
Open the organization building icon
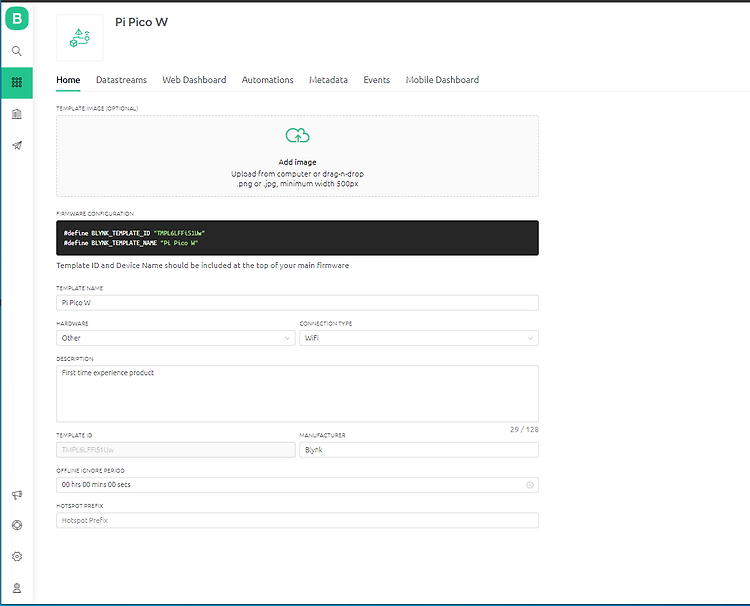17,114
